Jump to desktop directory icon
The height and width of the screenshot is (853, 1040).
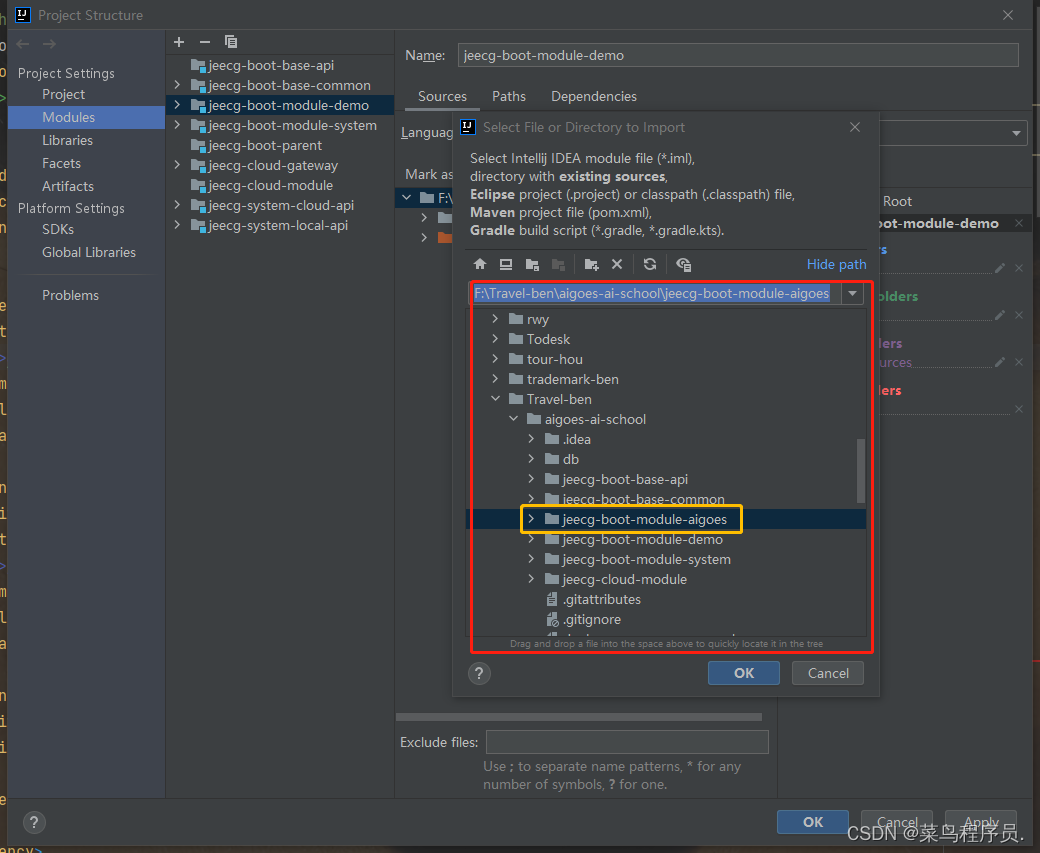point(505,264)
